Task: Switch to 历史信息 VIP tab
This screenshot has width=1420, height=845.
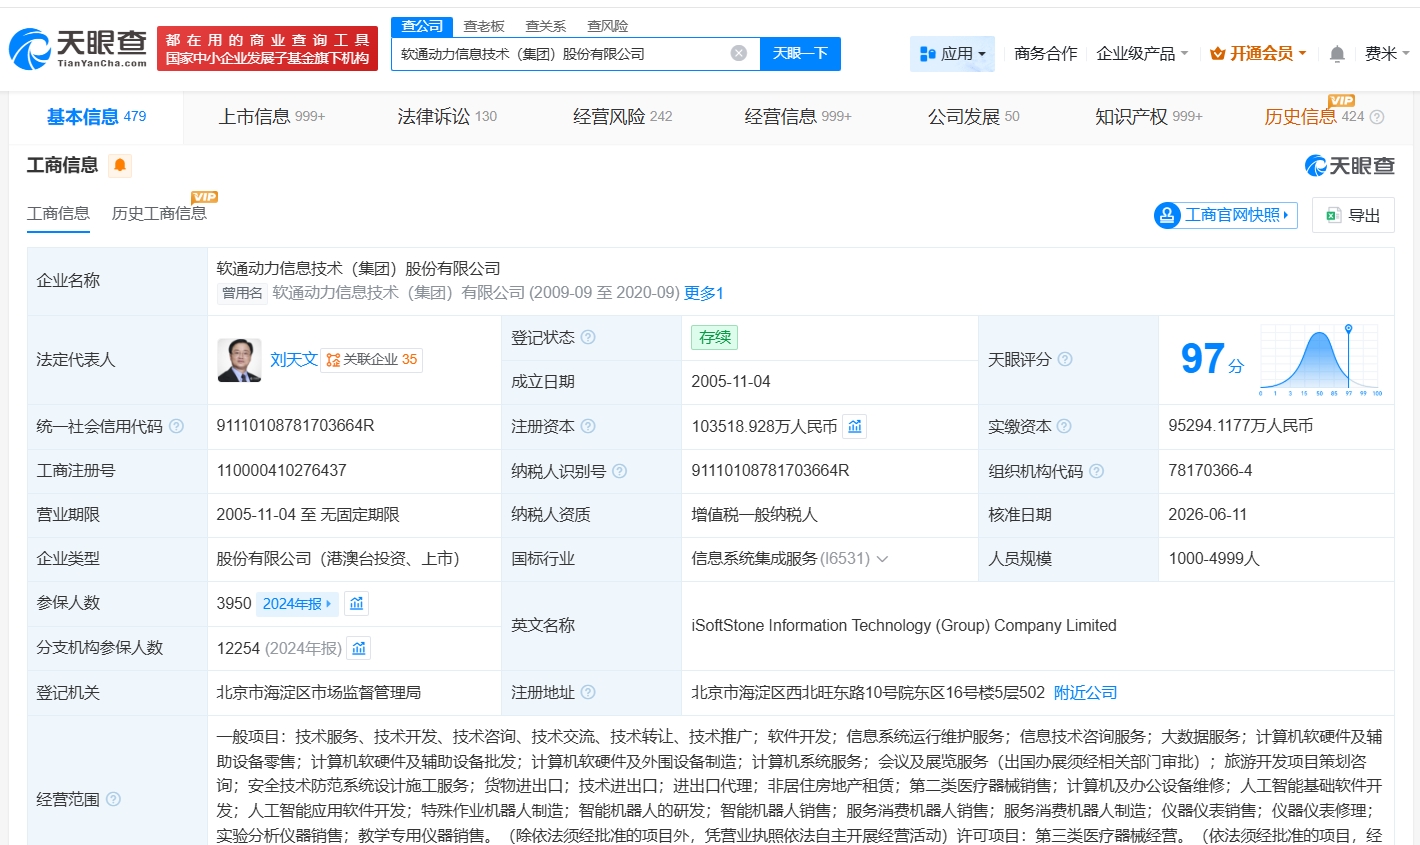Action: coord(1314,117)
